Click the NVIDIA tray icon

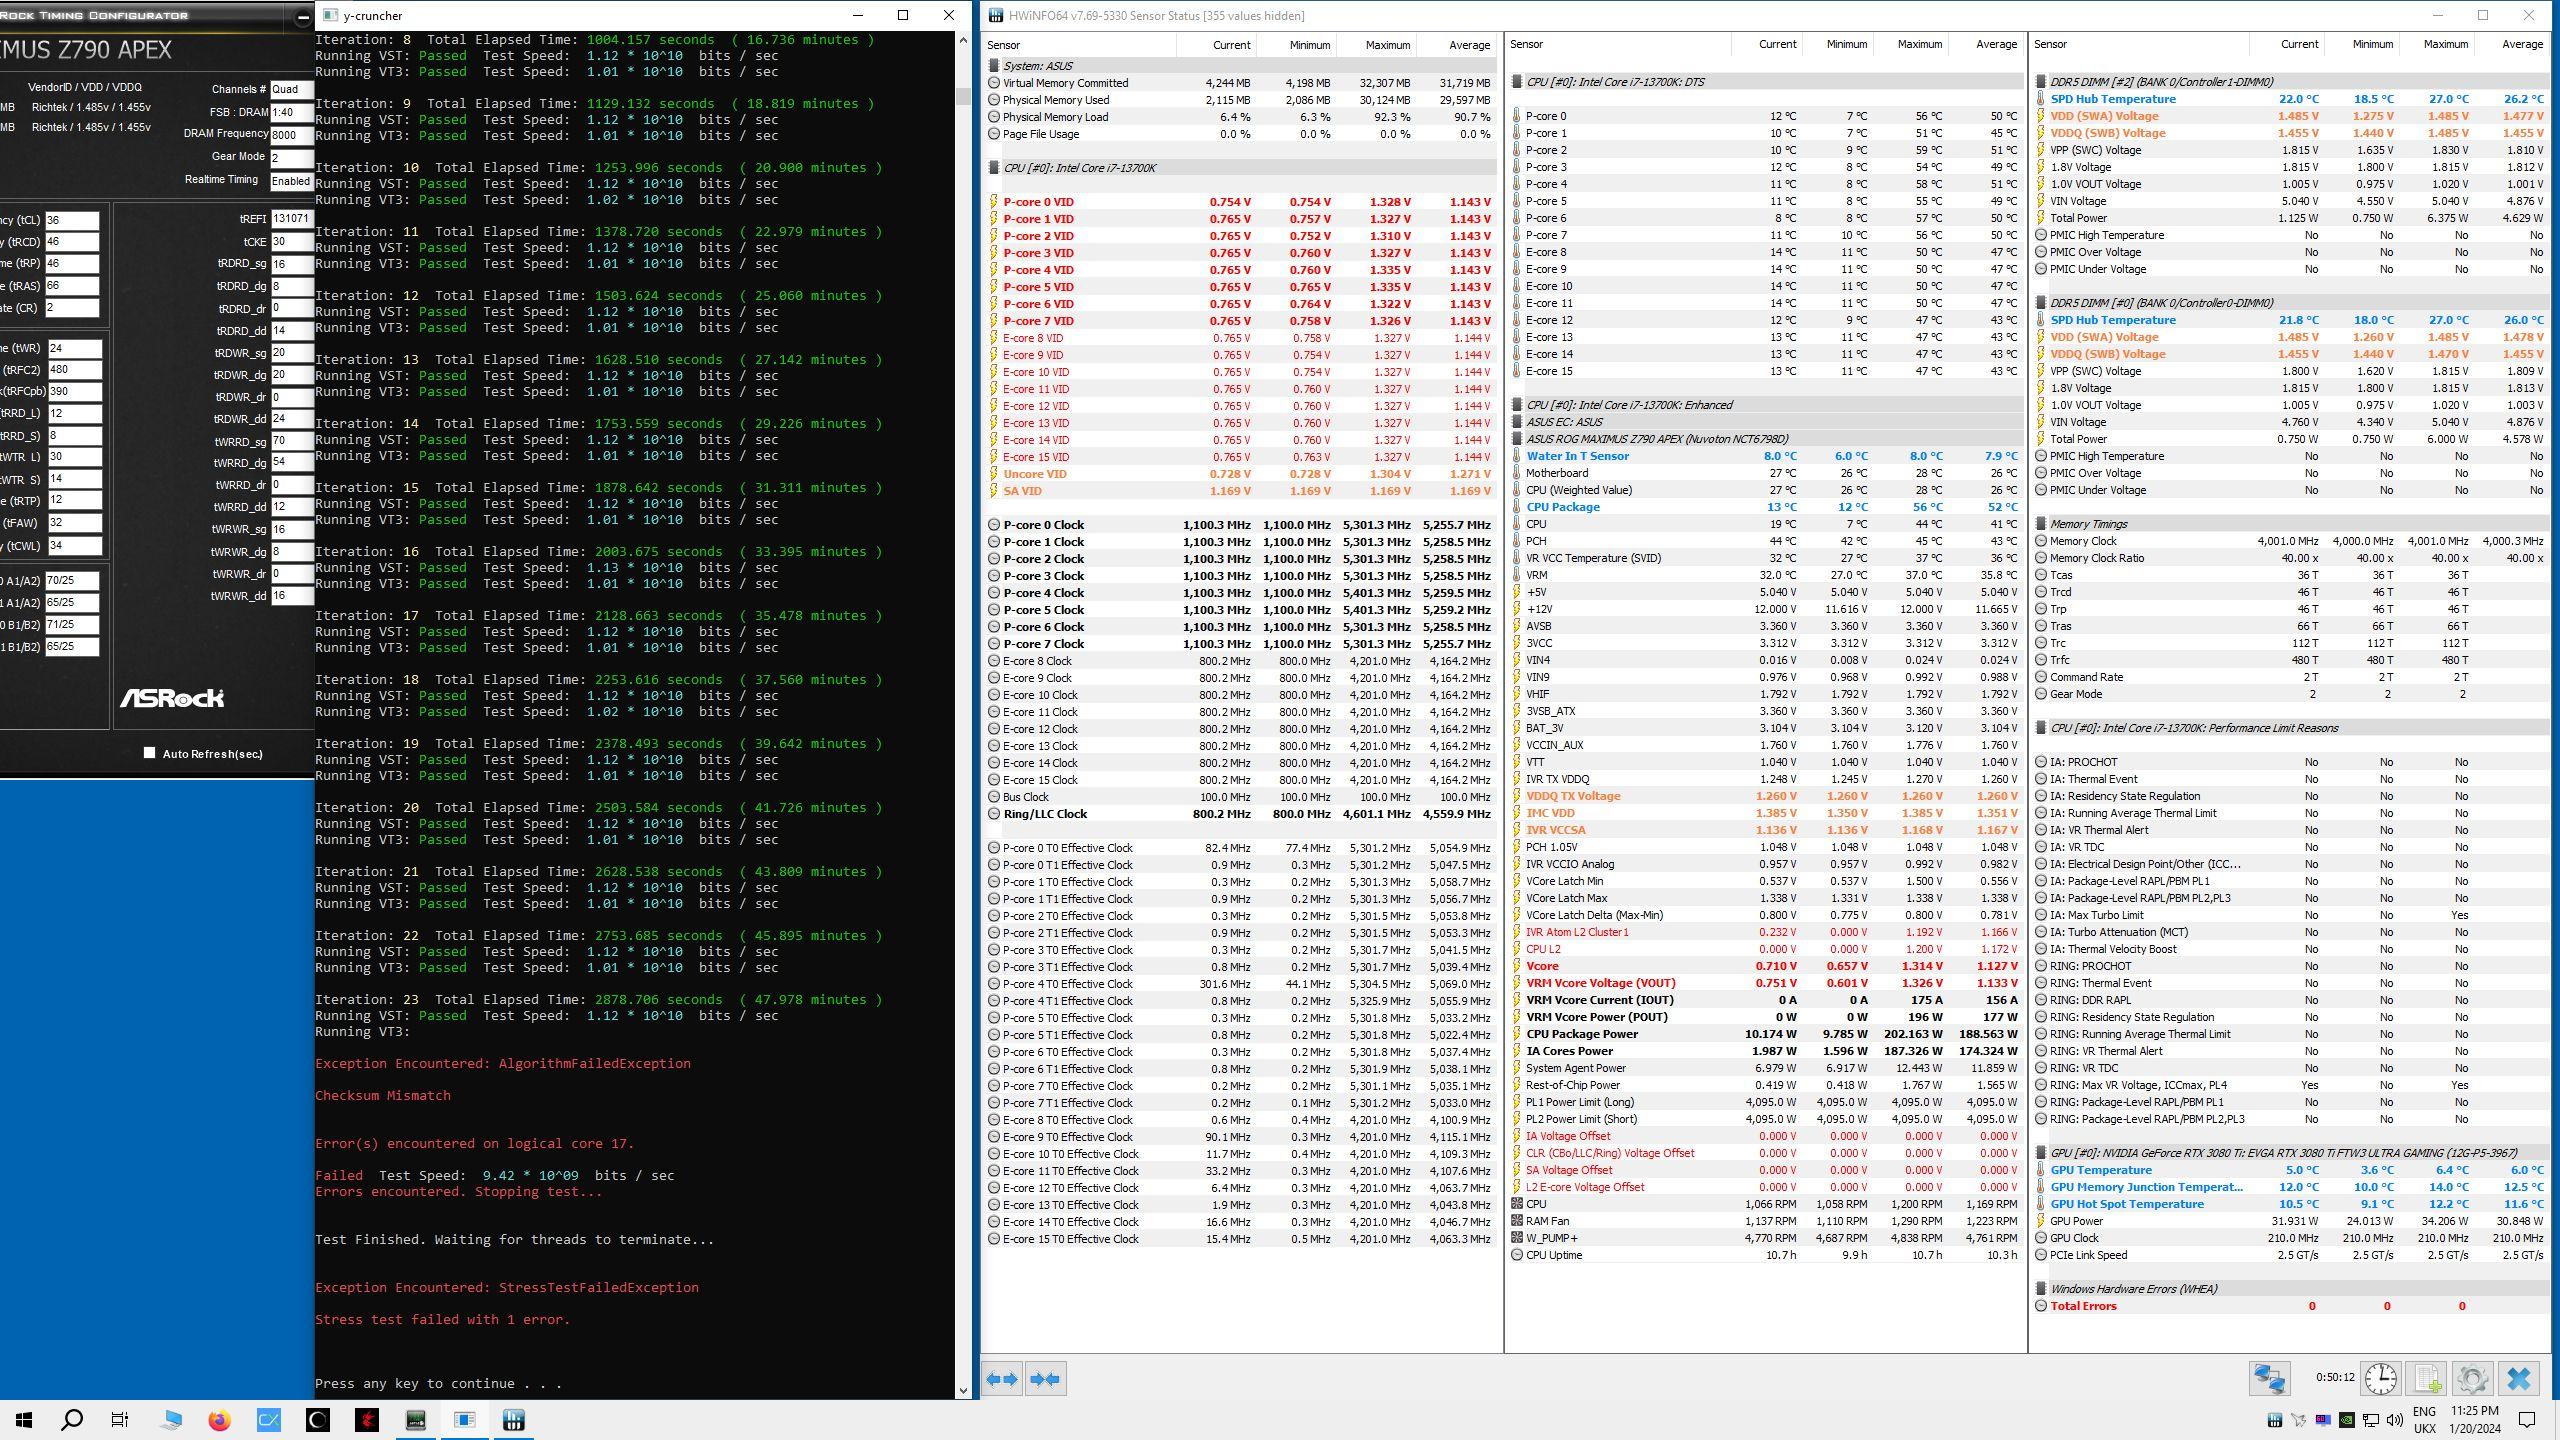2346,1420
